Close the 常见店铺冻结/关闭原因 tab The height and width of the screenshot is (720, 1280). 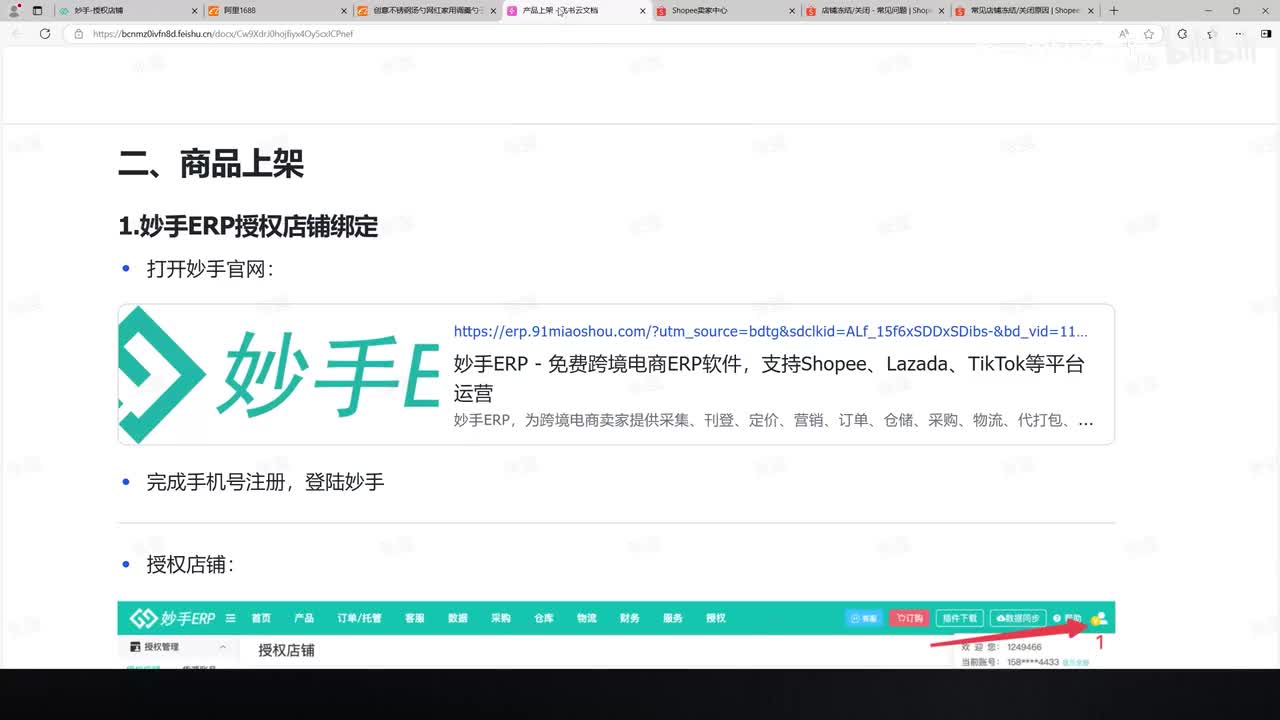click(x=1091, y=11)
